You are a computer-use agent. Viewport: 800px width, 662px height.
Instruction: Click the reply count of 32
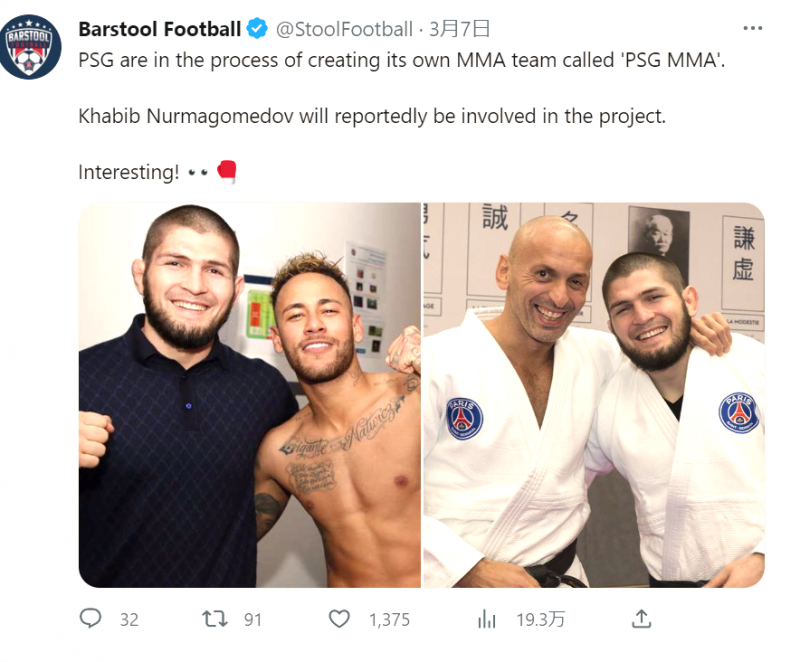(129, 620)
